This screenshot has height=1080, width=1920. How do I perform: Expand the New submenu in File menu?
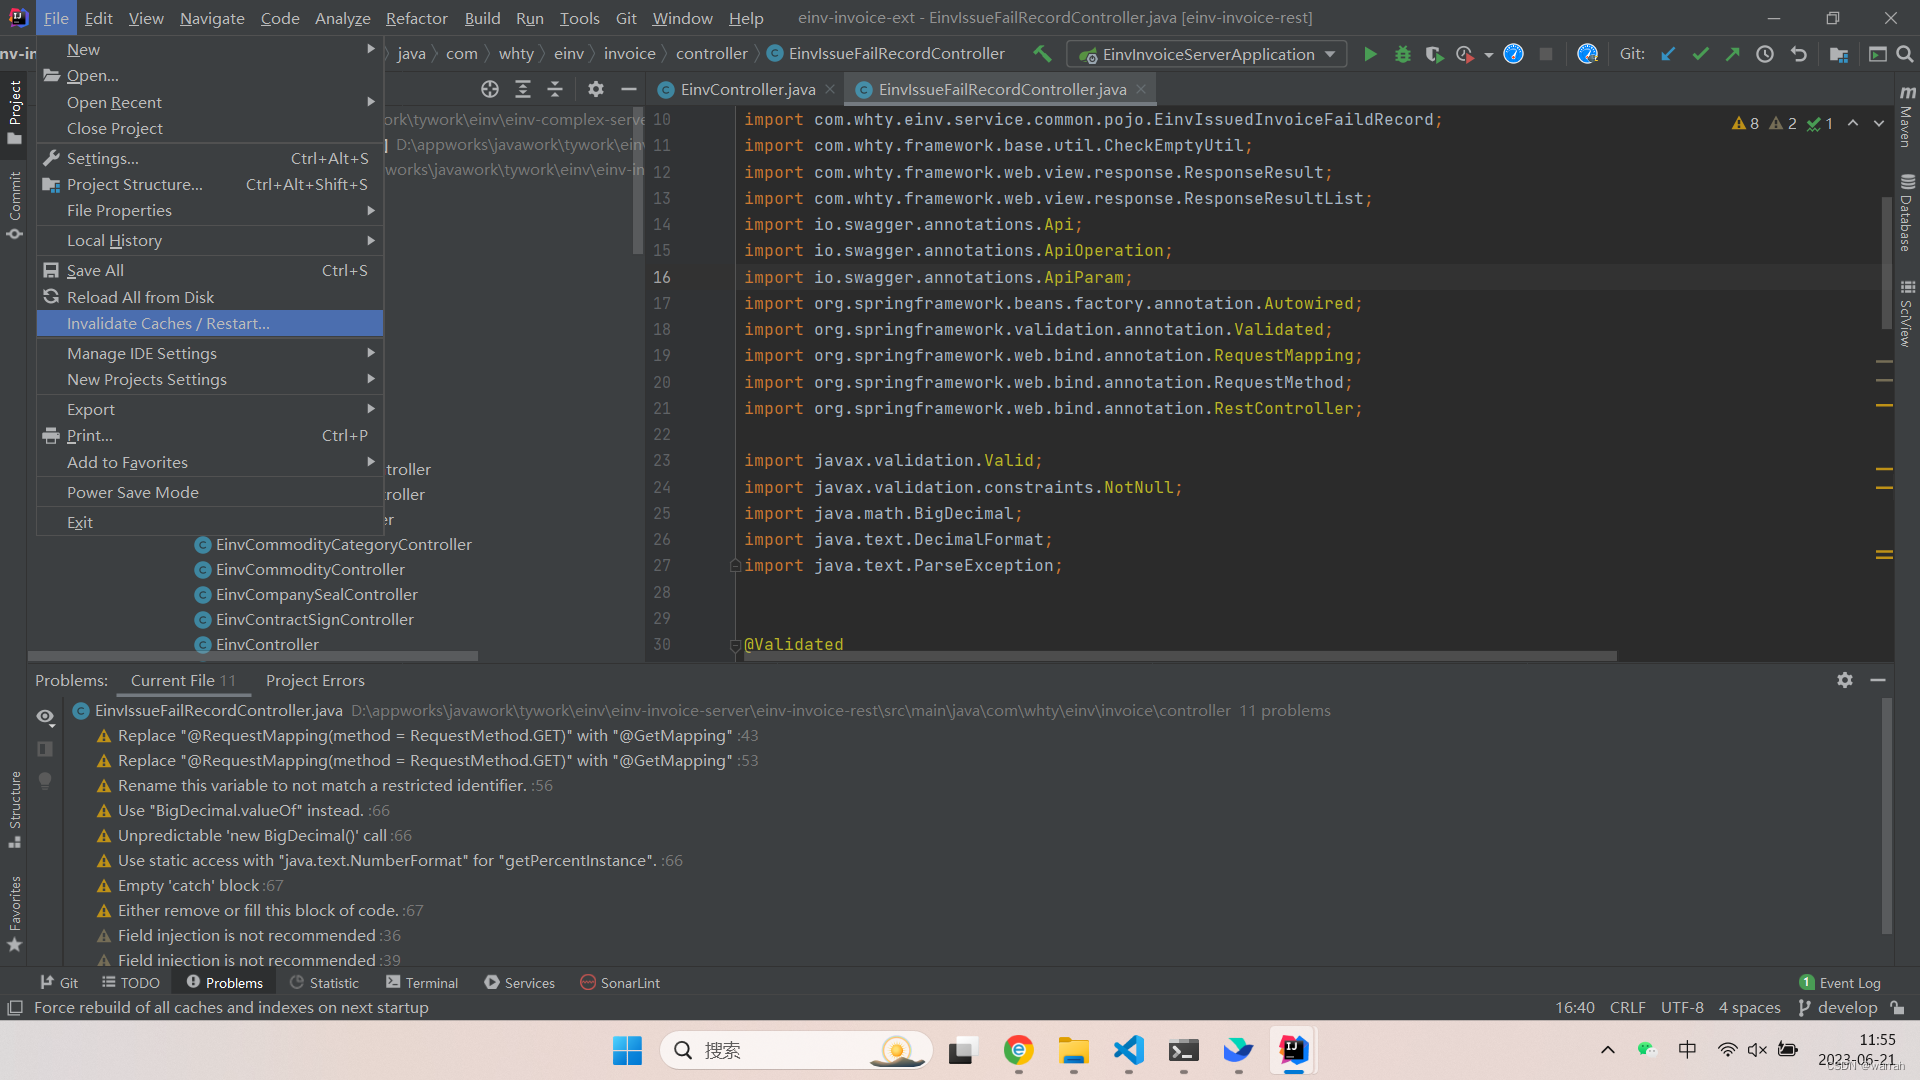[210, 49]
